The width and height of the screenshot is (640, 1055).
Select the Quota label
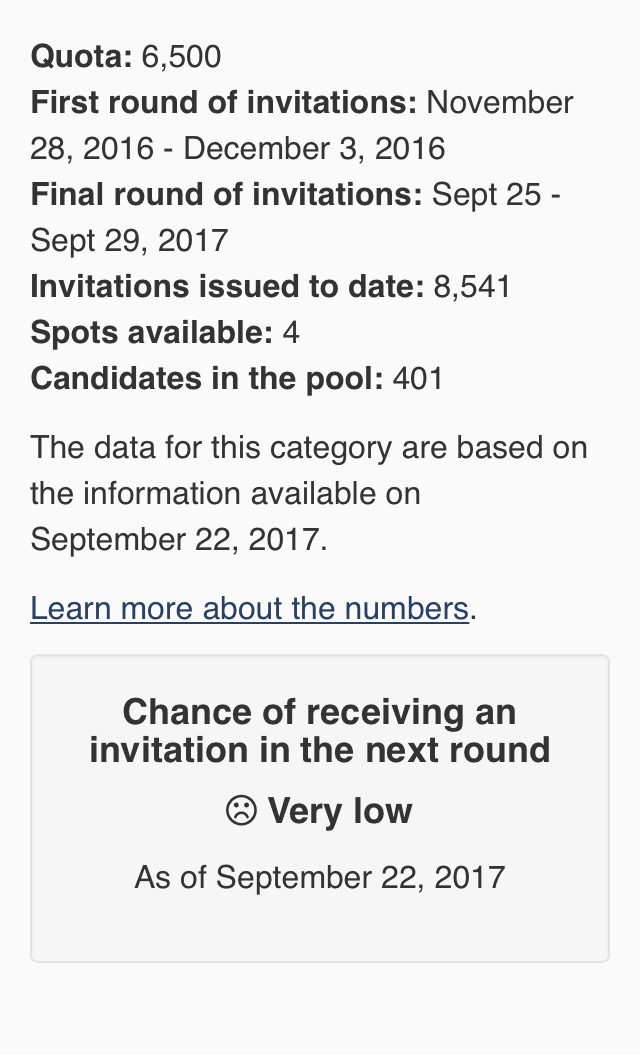click(x=81, y=56)
